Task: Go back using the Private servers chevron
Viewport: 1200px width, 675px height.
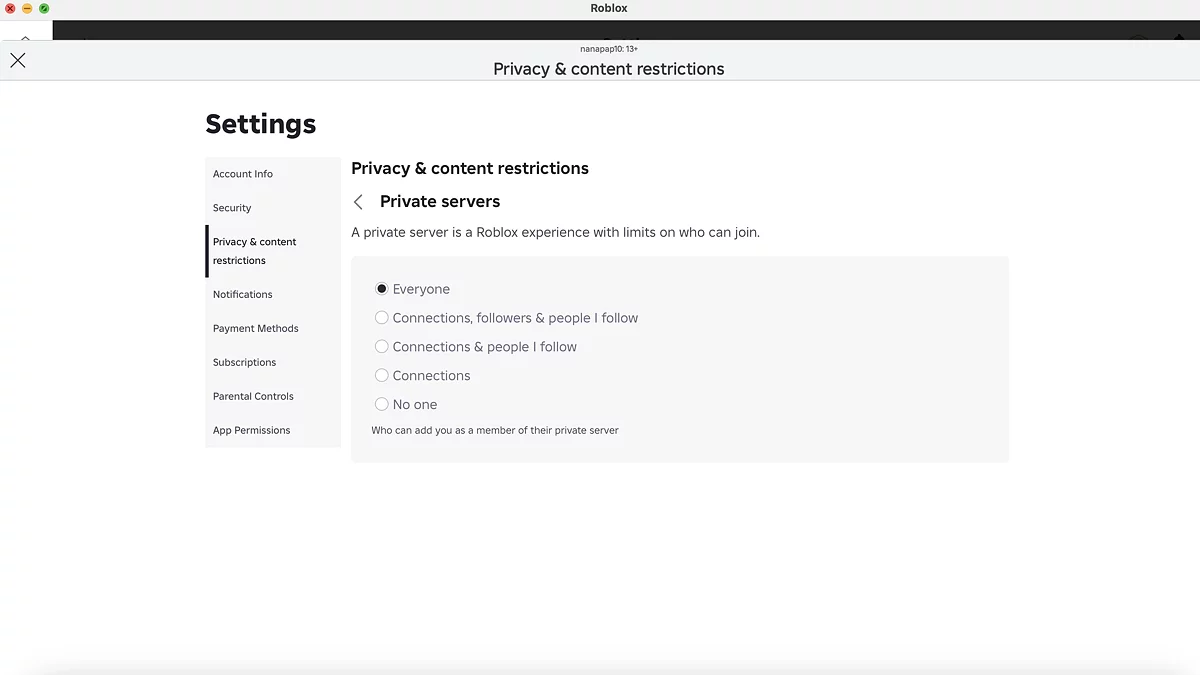Action: click(359, 202)
